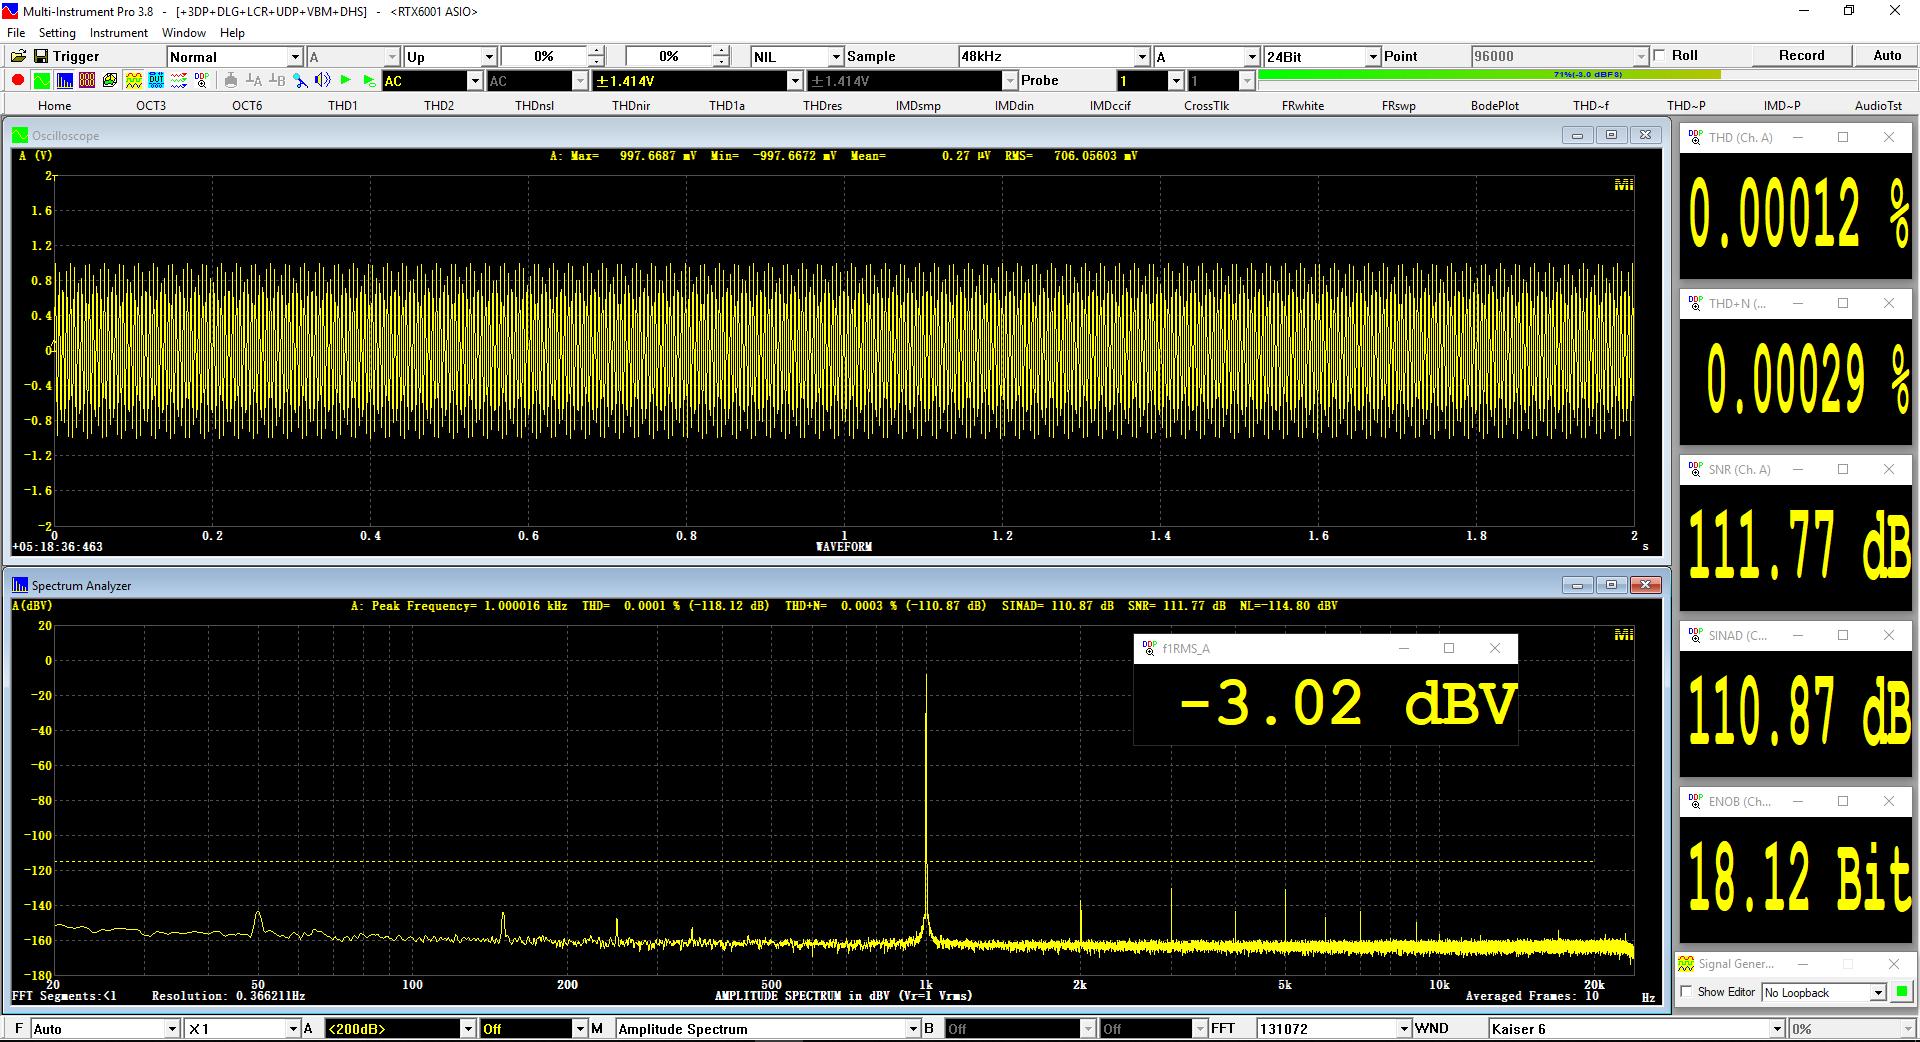Click the Record button
The image size is (1920, 1042).
[1801, 56]
